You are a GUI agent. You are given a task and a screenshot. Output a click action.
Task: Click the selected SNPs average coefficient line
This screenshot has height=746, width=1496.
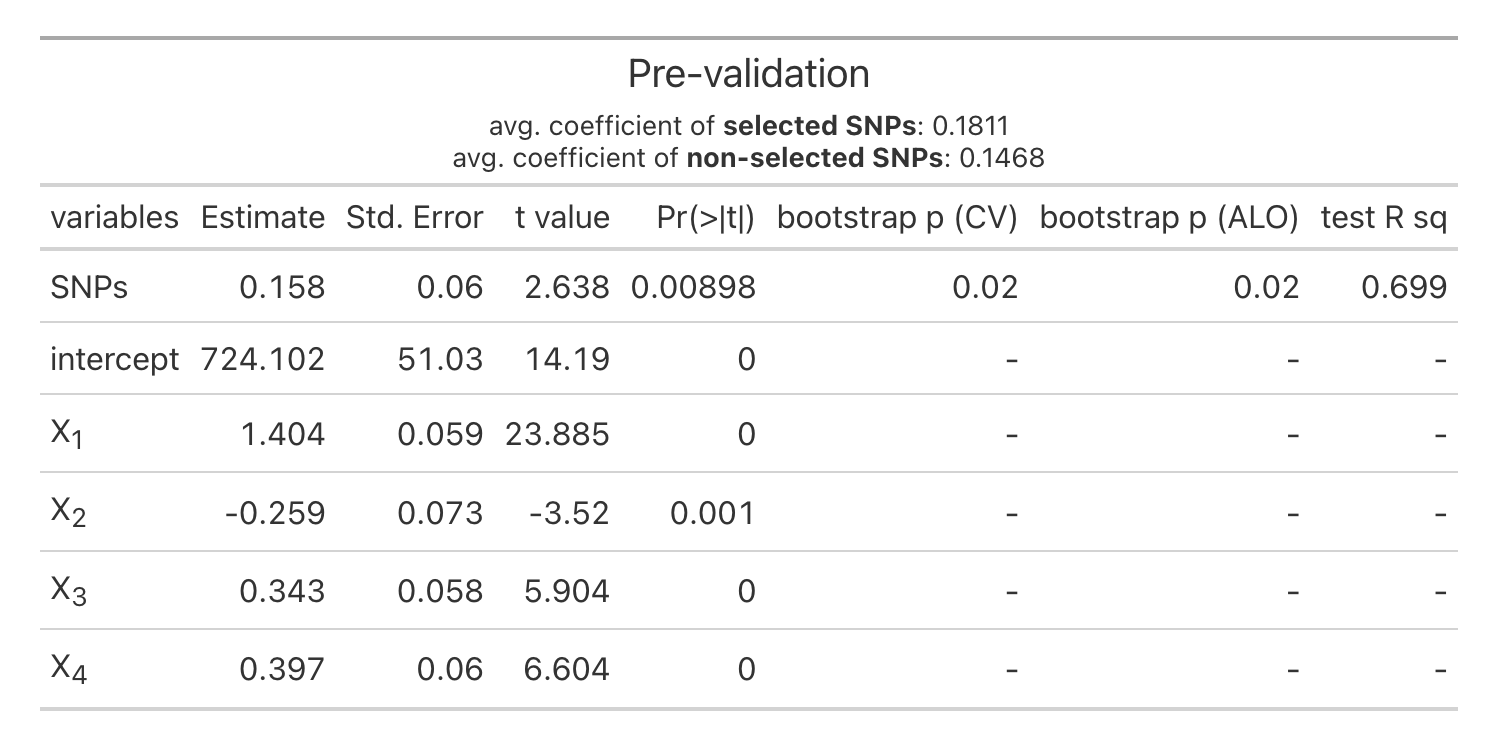tap(748, 127)
